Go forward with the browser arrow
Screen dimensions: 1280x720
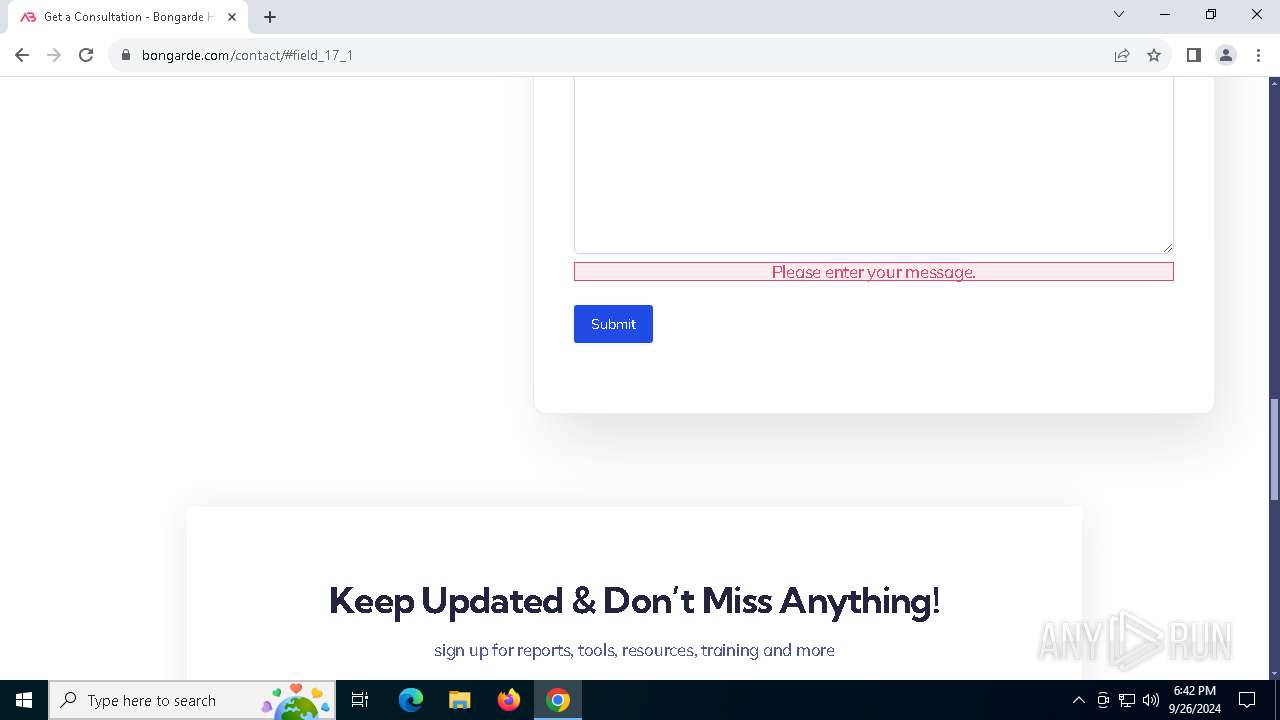click(x=54, y=55)
